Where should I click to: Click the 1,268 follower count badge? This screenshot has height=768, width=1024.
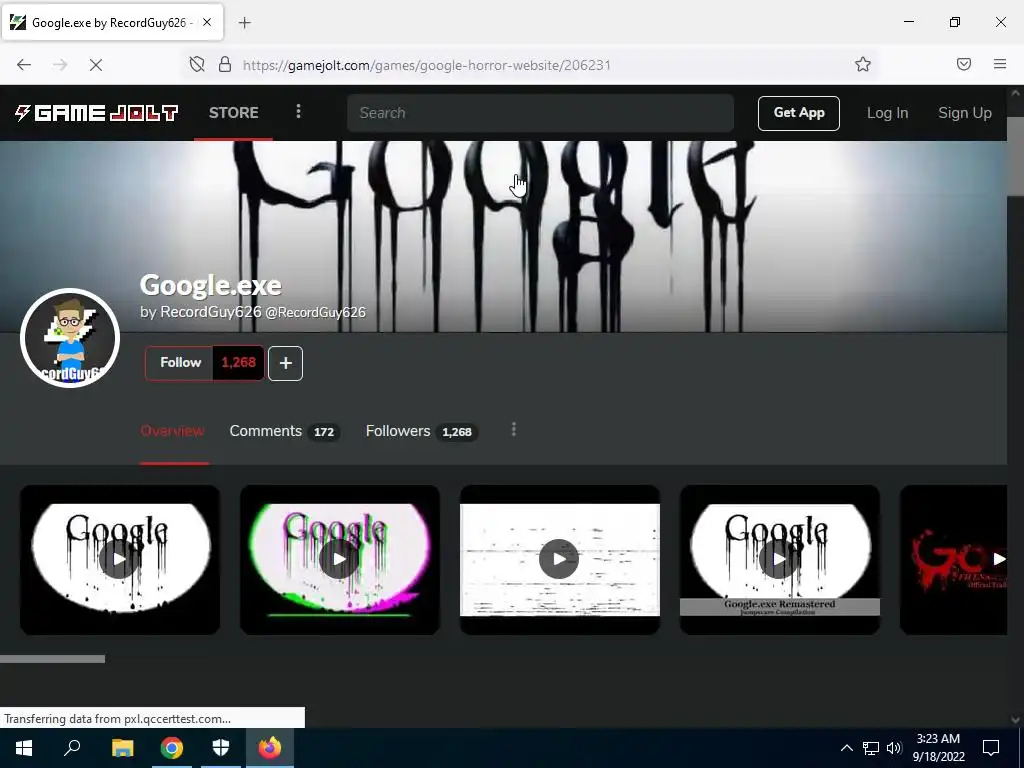click(238, 363)
